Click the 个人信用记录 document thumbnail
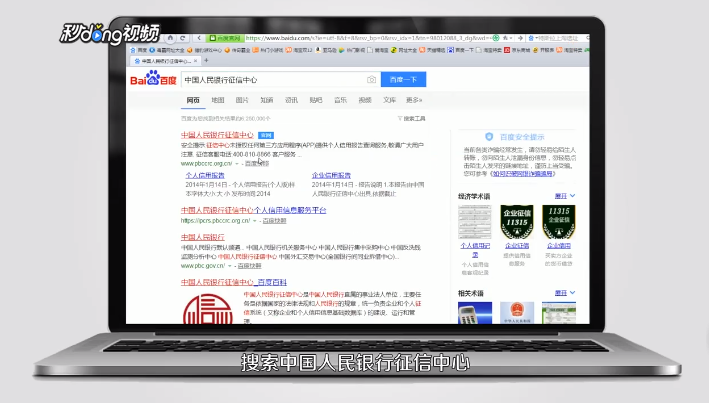The width and height of the screenshot is (709, 403). (x=475, y=222)
